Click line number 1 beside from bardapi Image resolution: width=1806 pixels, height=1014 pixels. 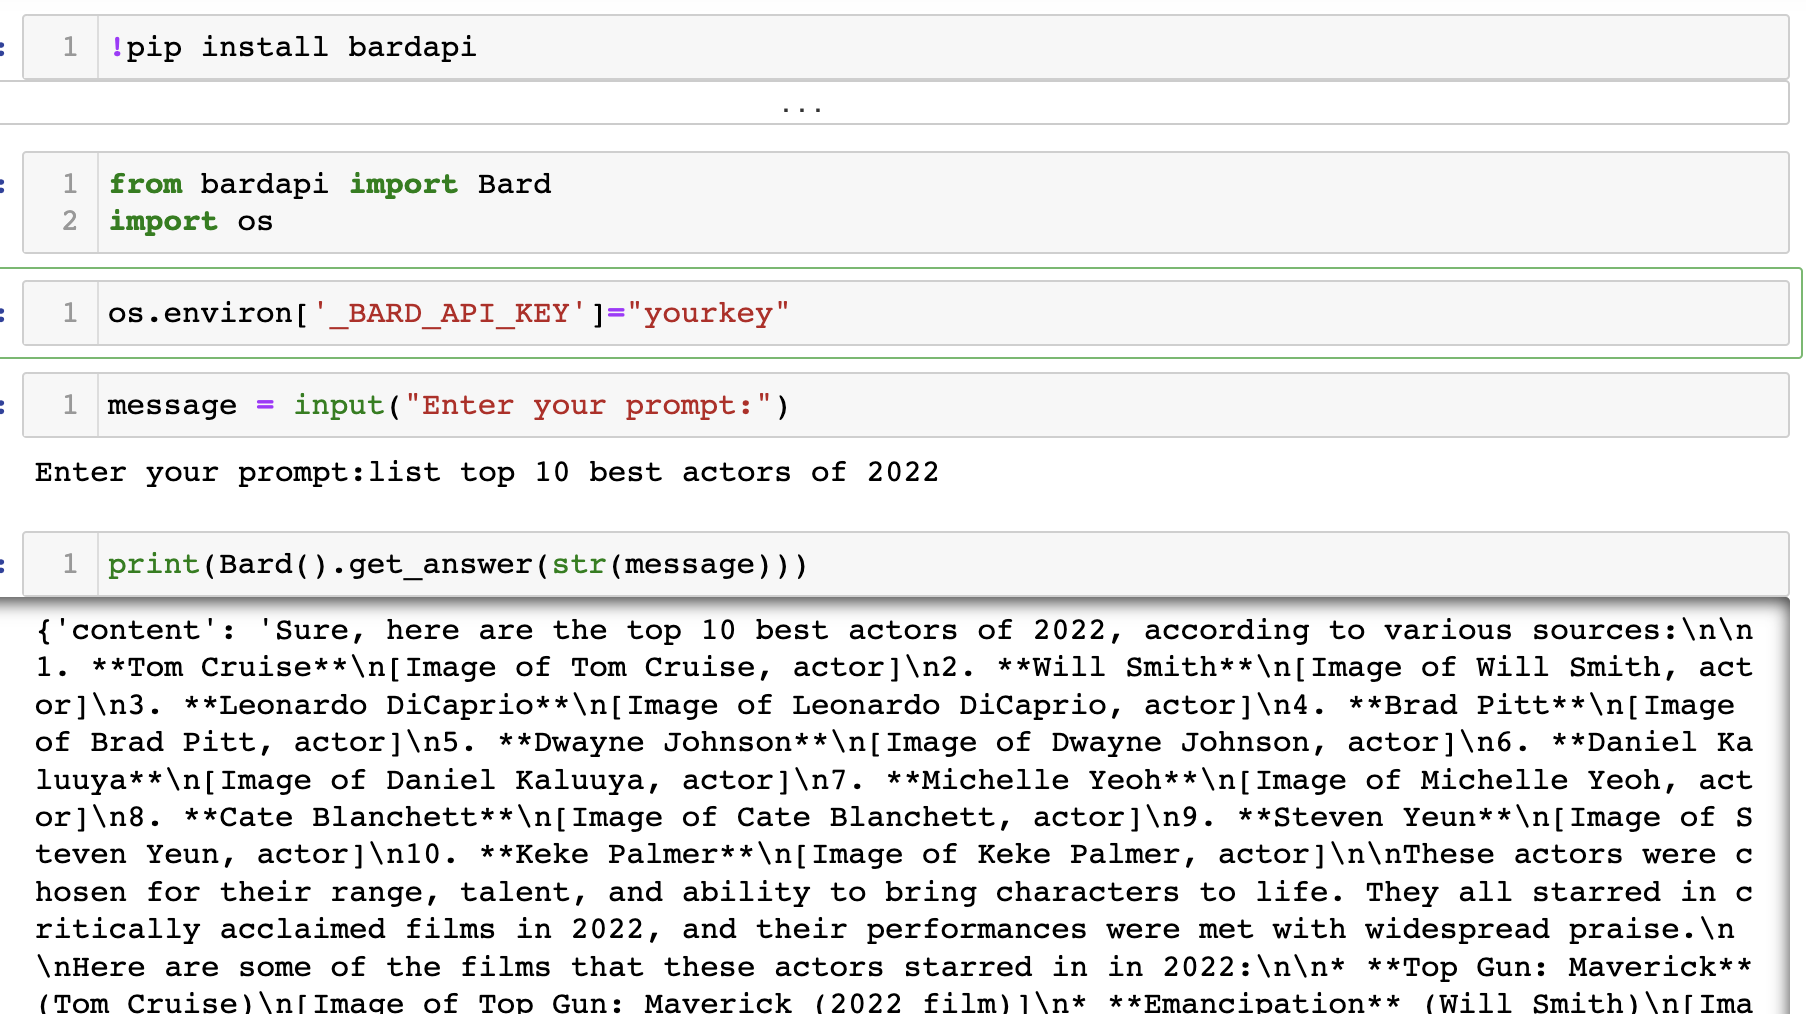69,183
